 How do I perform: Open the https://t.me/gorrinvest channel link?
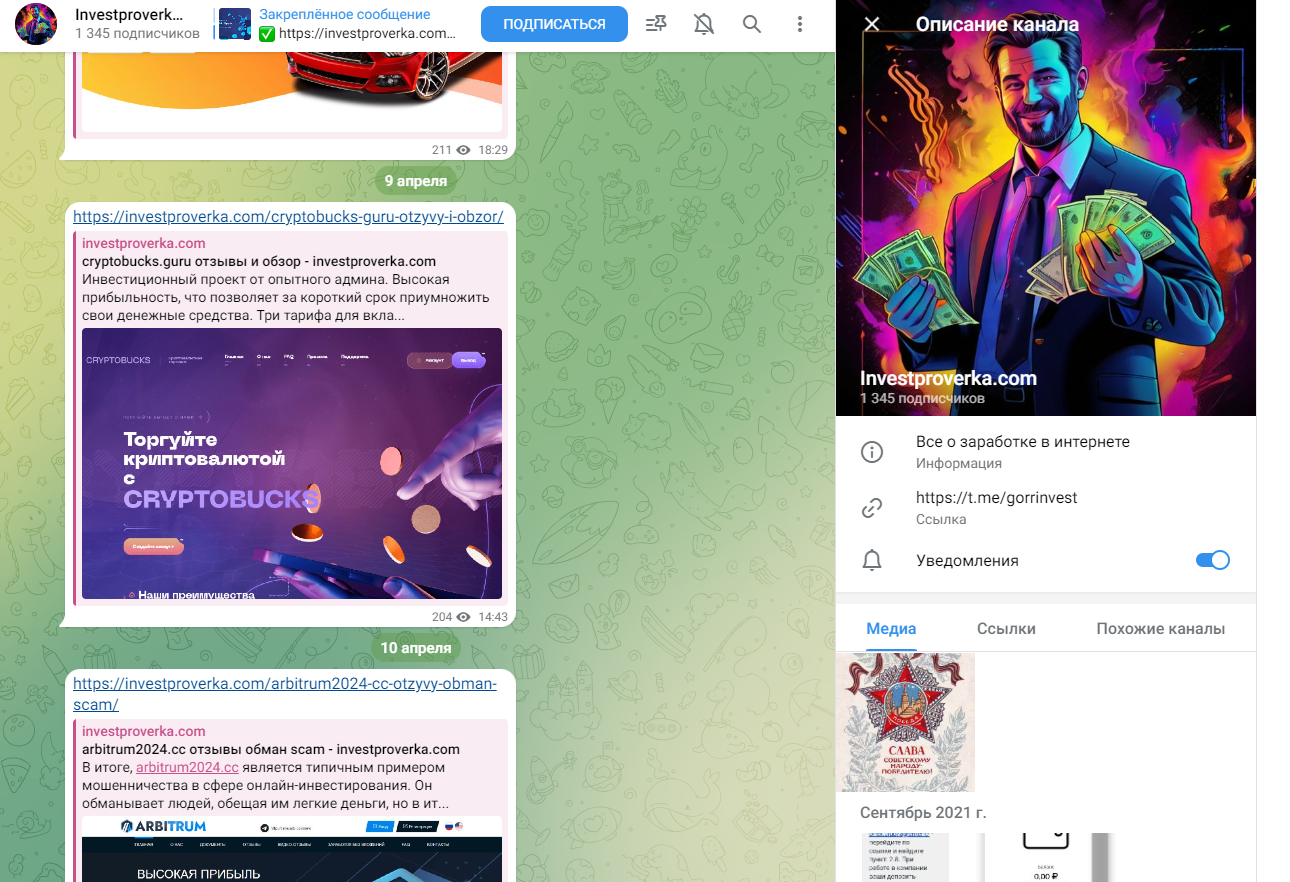coord(996,498)
